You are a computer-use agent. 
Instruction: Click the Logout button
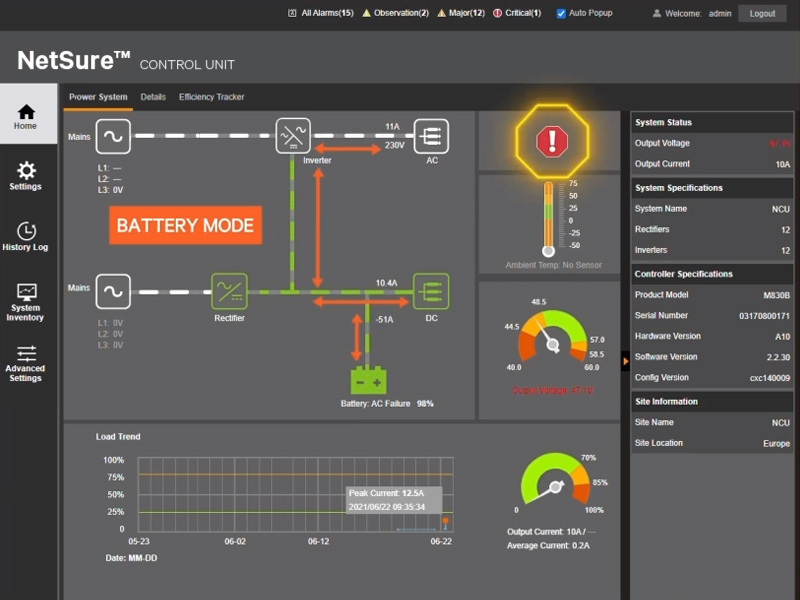coord(762,13)
